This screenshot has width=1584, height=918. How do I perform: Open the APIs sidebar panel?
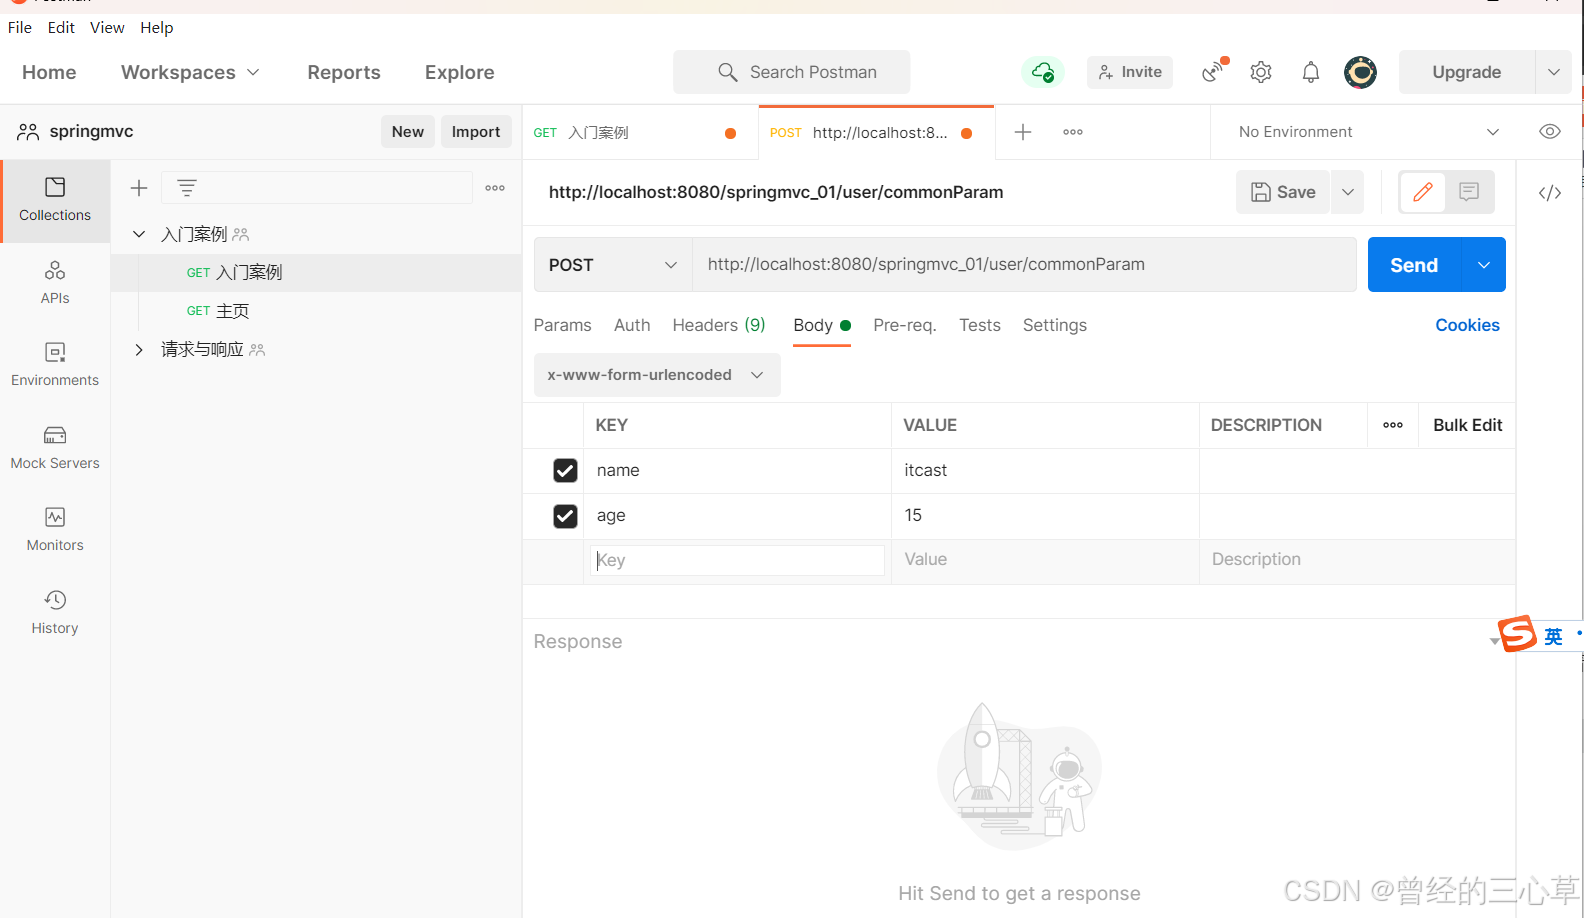(55, 283)
